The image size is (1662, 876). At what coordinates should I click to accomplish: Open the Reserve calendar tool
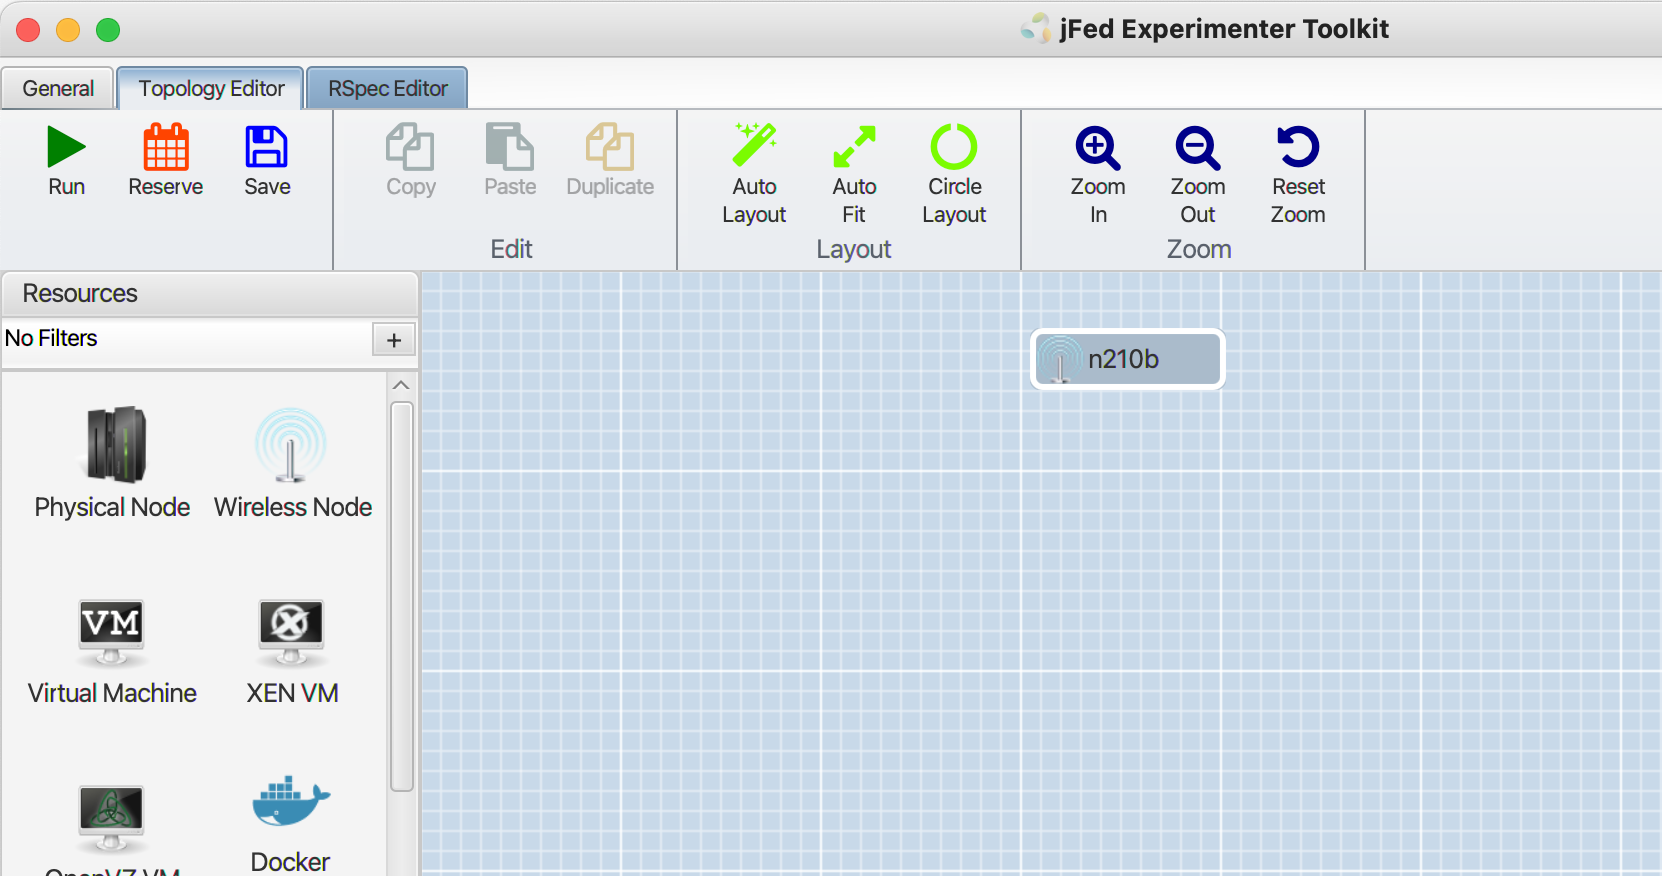[x=165, y=148]
